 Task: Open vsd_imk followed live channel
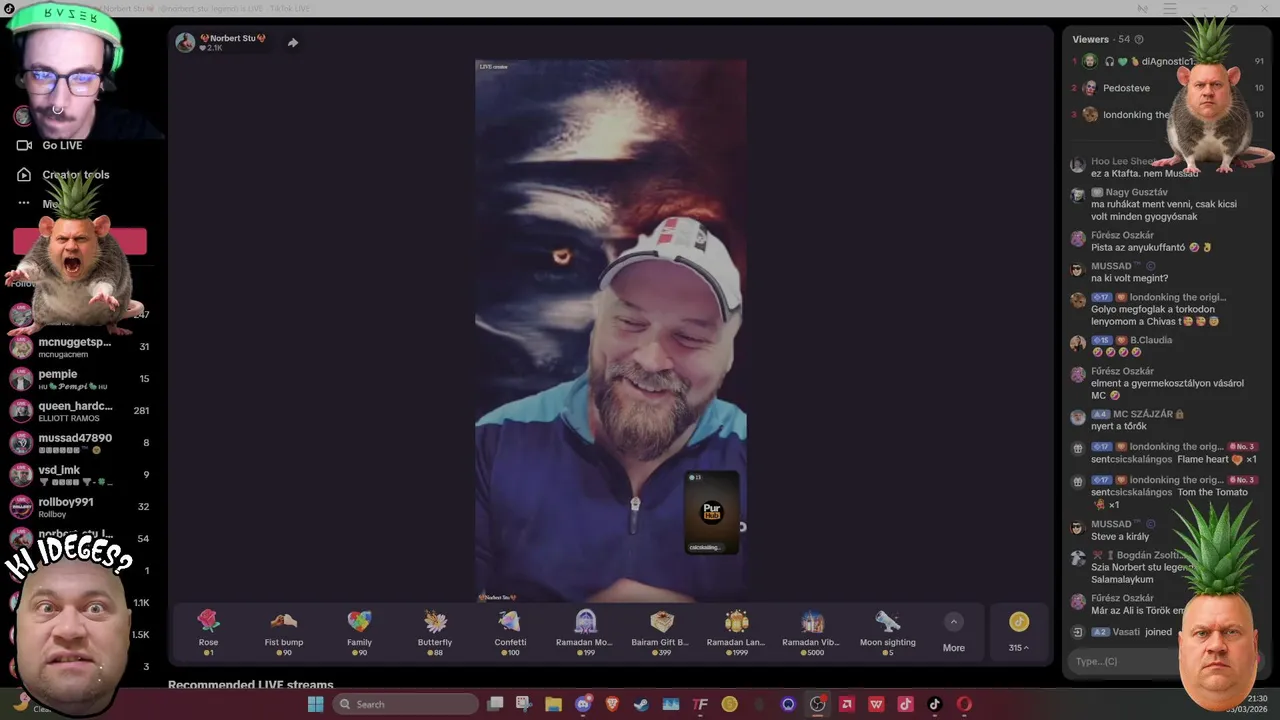pos(78,475)
